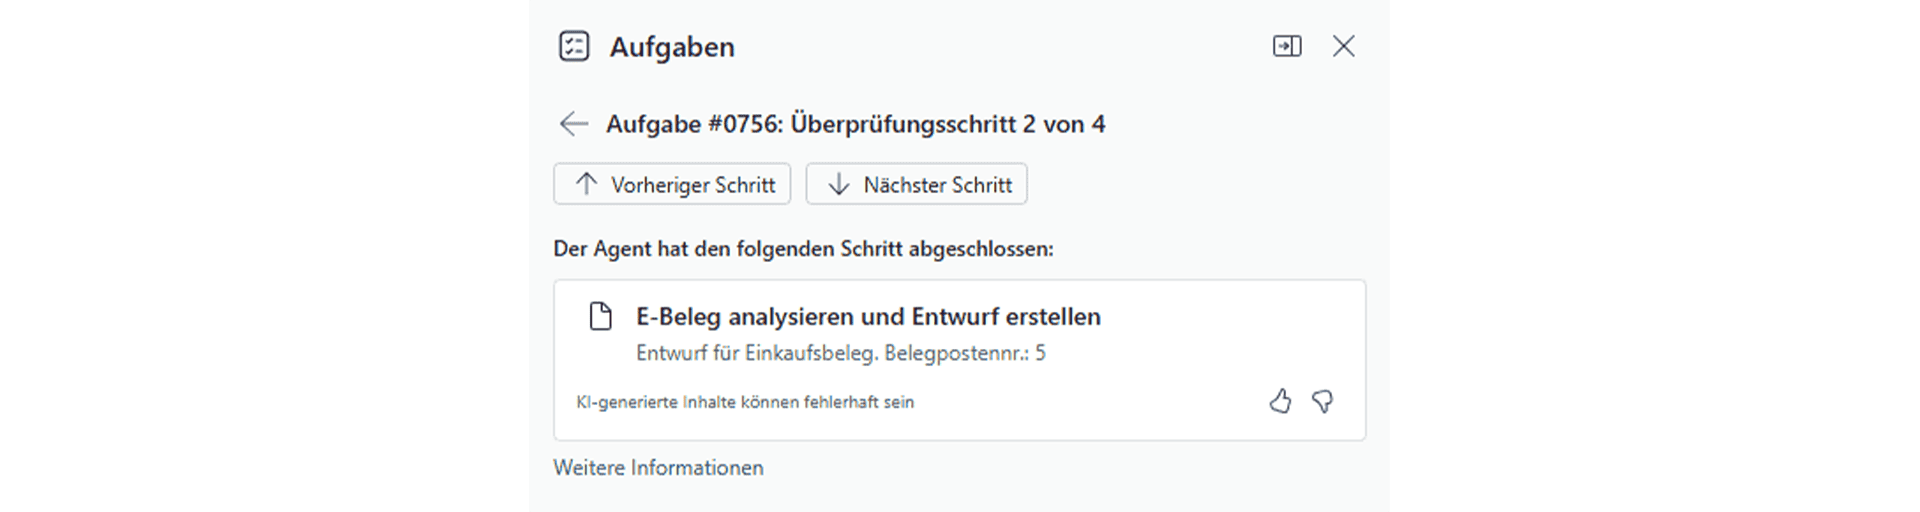Click the 'Der Agent hat den folgenden Schritt' text
1920x512 pixels.
803,249
